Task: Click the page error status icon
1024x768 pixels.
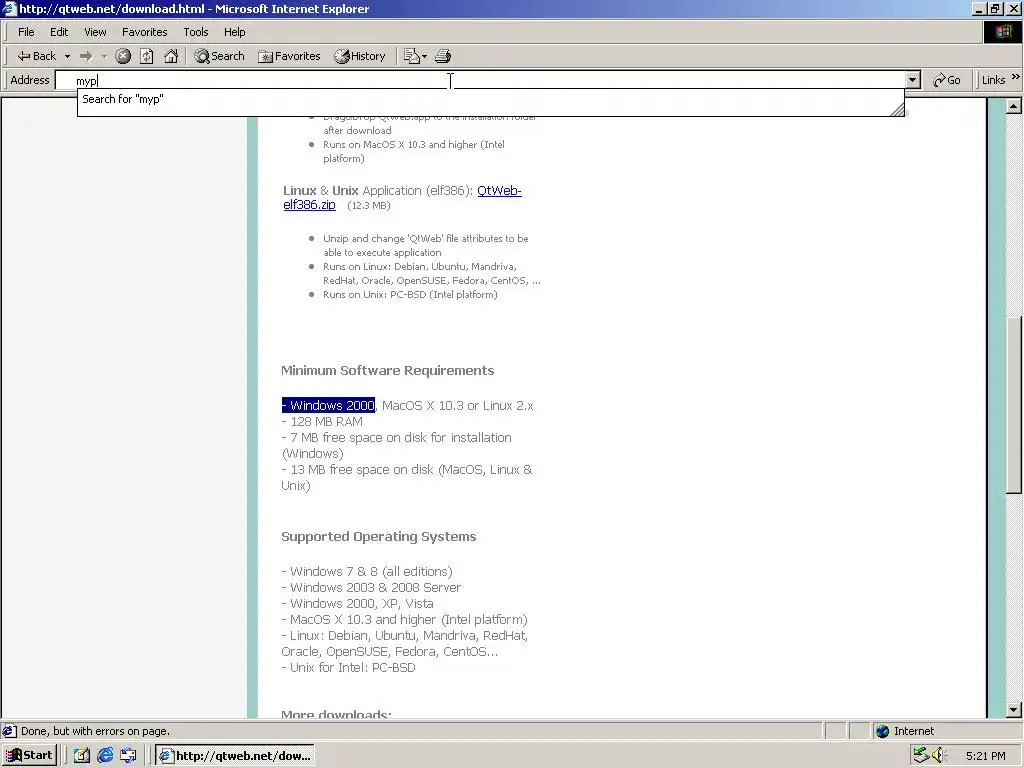Action: click(x=10, y=731)
